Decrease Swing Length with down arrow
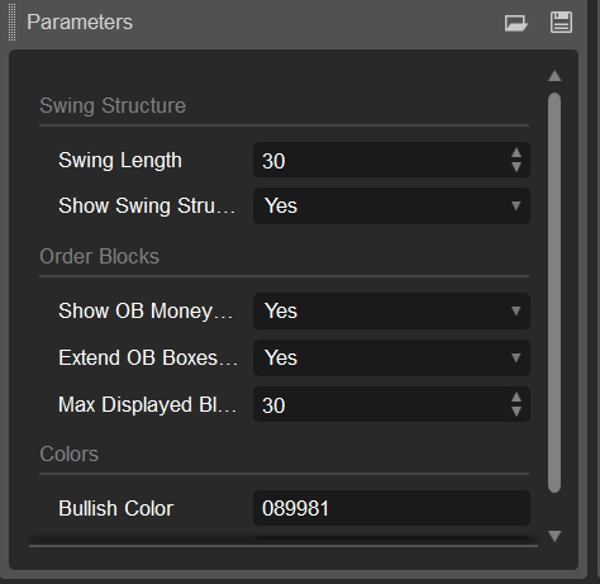 516,167
